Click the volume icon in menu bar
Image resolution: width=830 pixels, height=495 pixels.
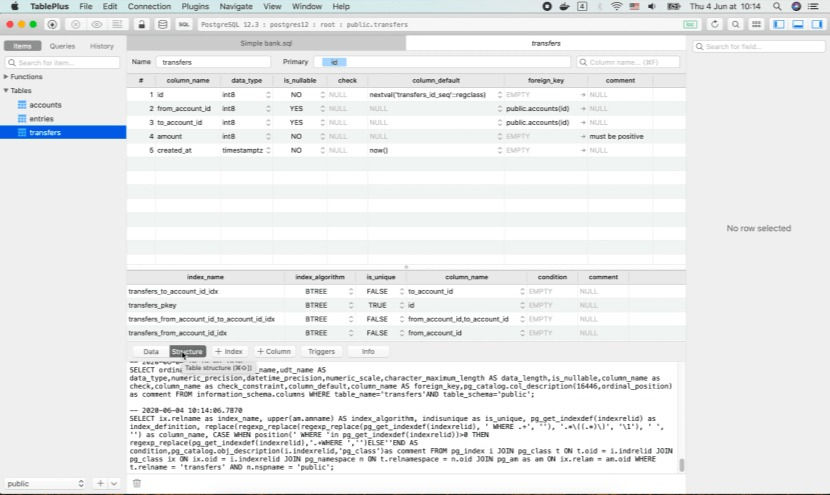click(652, 6)
